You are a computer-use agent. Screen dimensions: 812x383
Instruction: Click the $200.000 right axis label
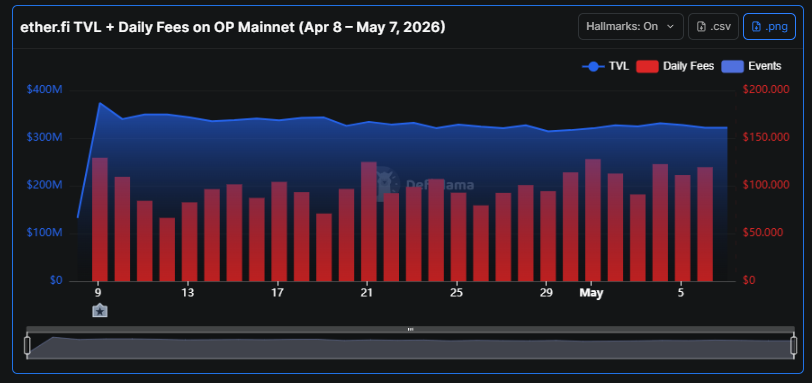tap(766, 90)
